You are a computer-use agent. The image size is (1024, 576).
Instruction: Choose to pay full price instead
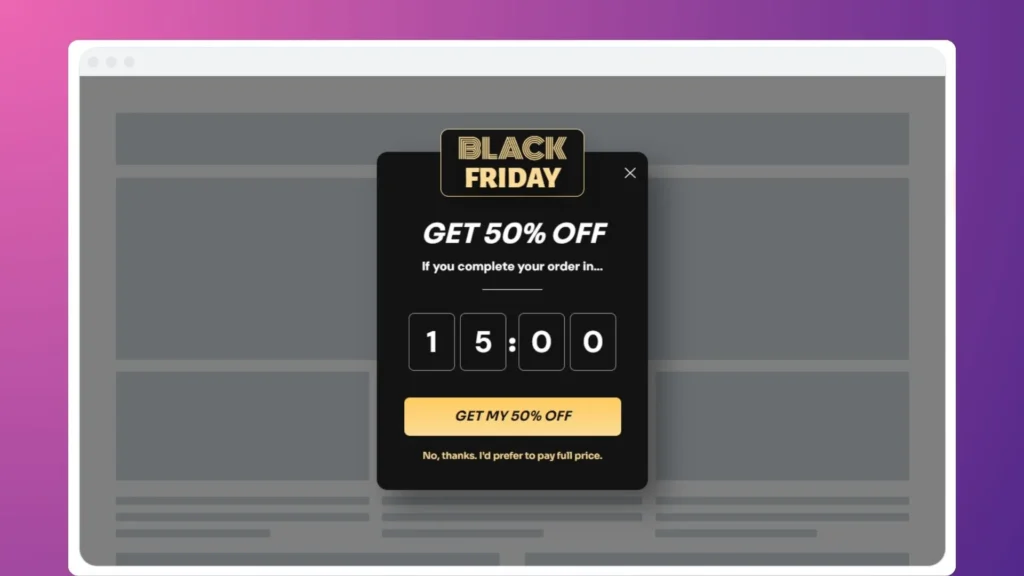[511, 455]
